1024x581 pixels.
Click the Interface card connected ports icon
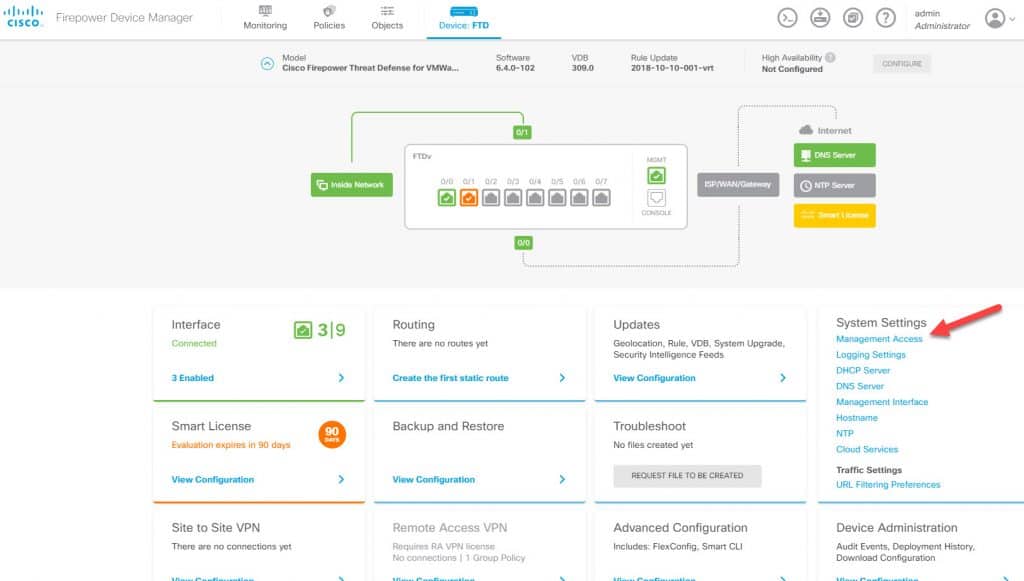pos(303,330)
